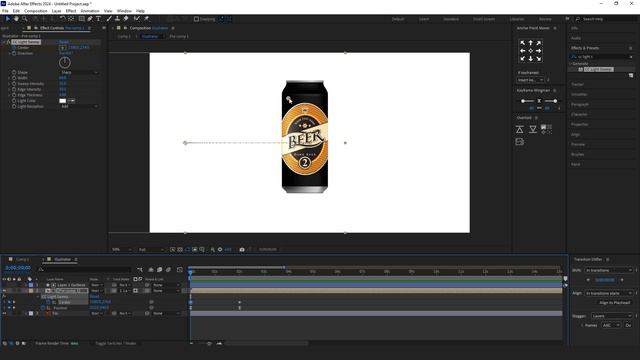Toggle visibility of Pre-comp 1 layer

point(4,291)
